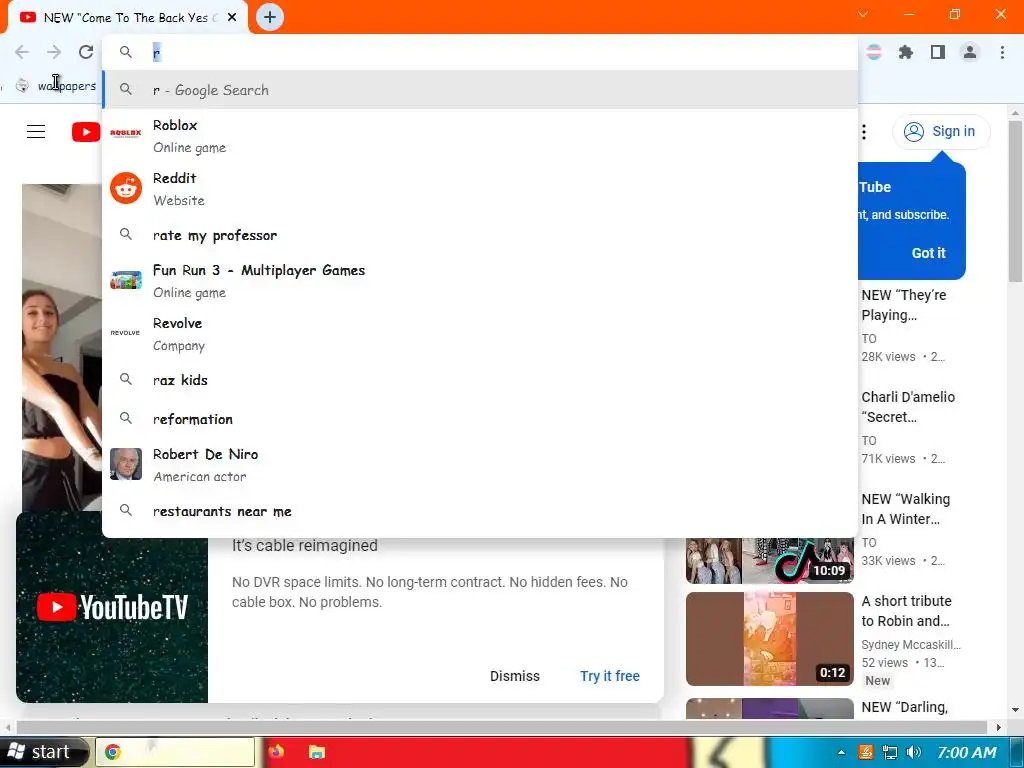Viewport: 1024px width, 768px height.
Task: Open the Chrome three-dot menu
Action: pyautogui.click(x=1002, y=52)
